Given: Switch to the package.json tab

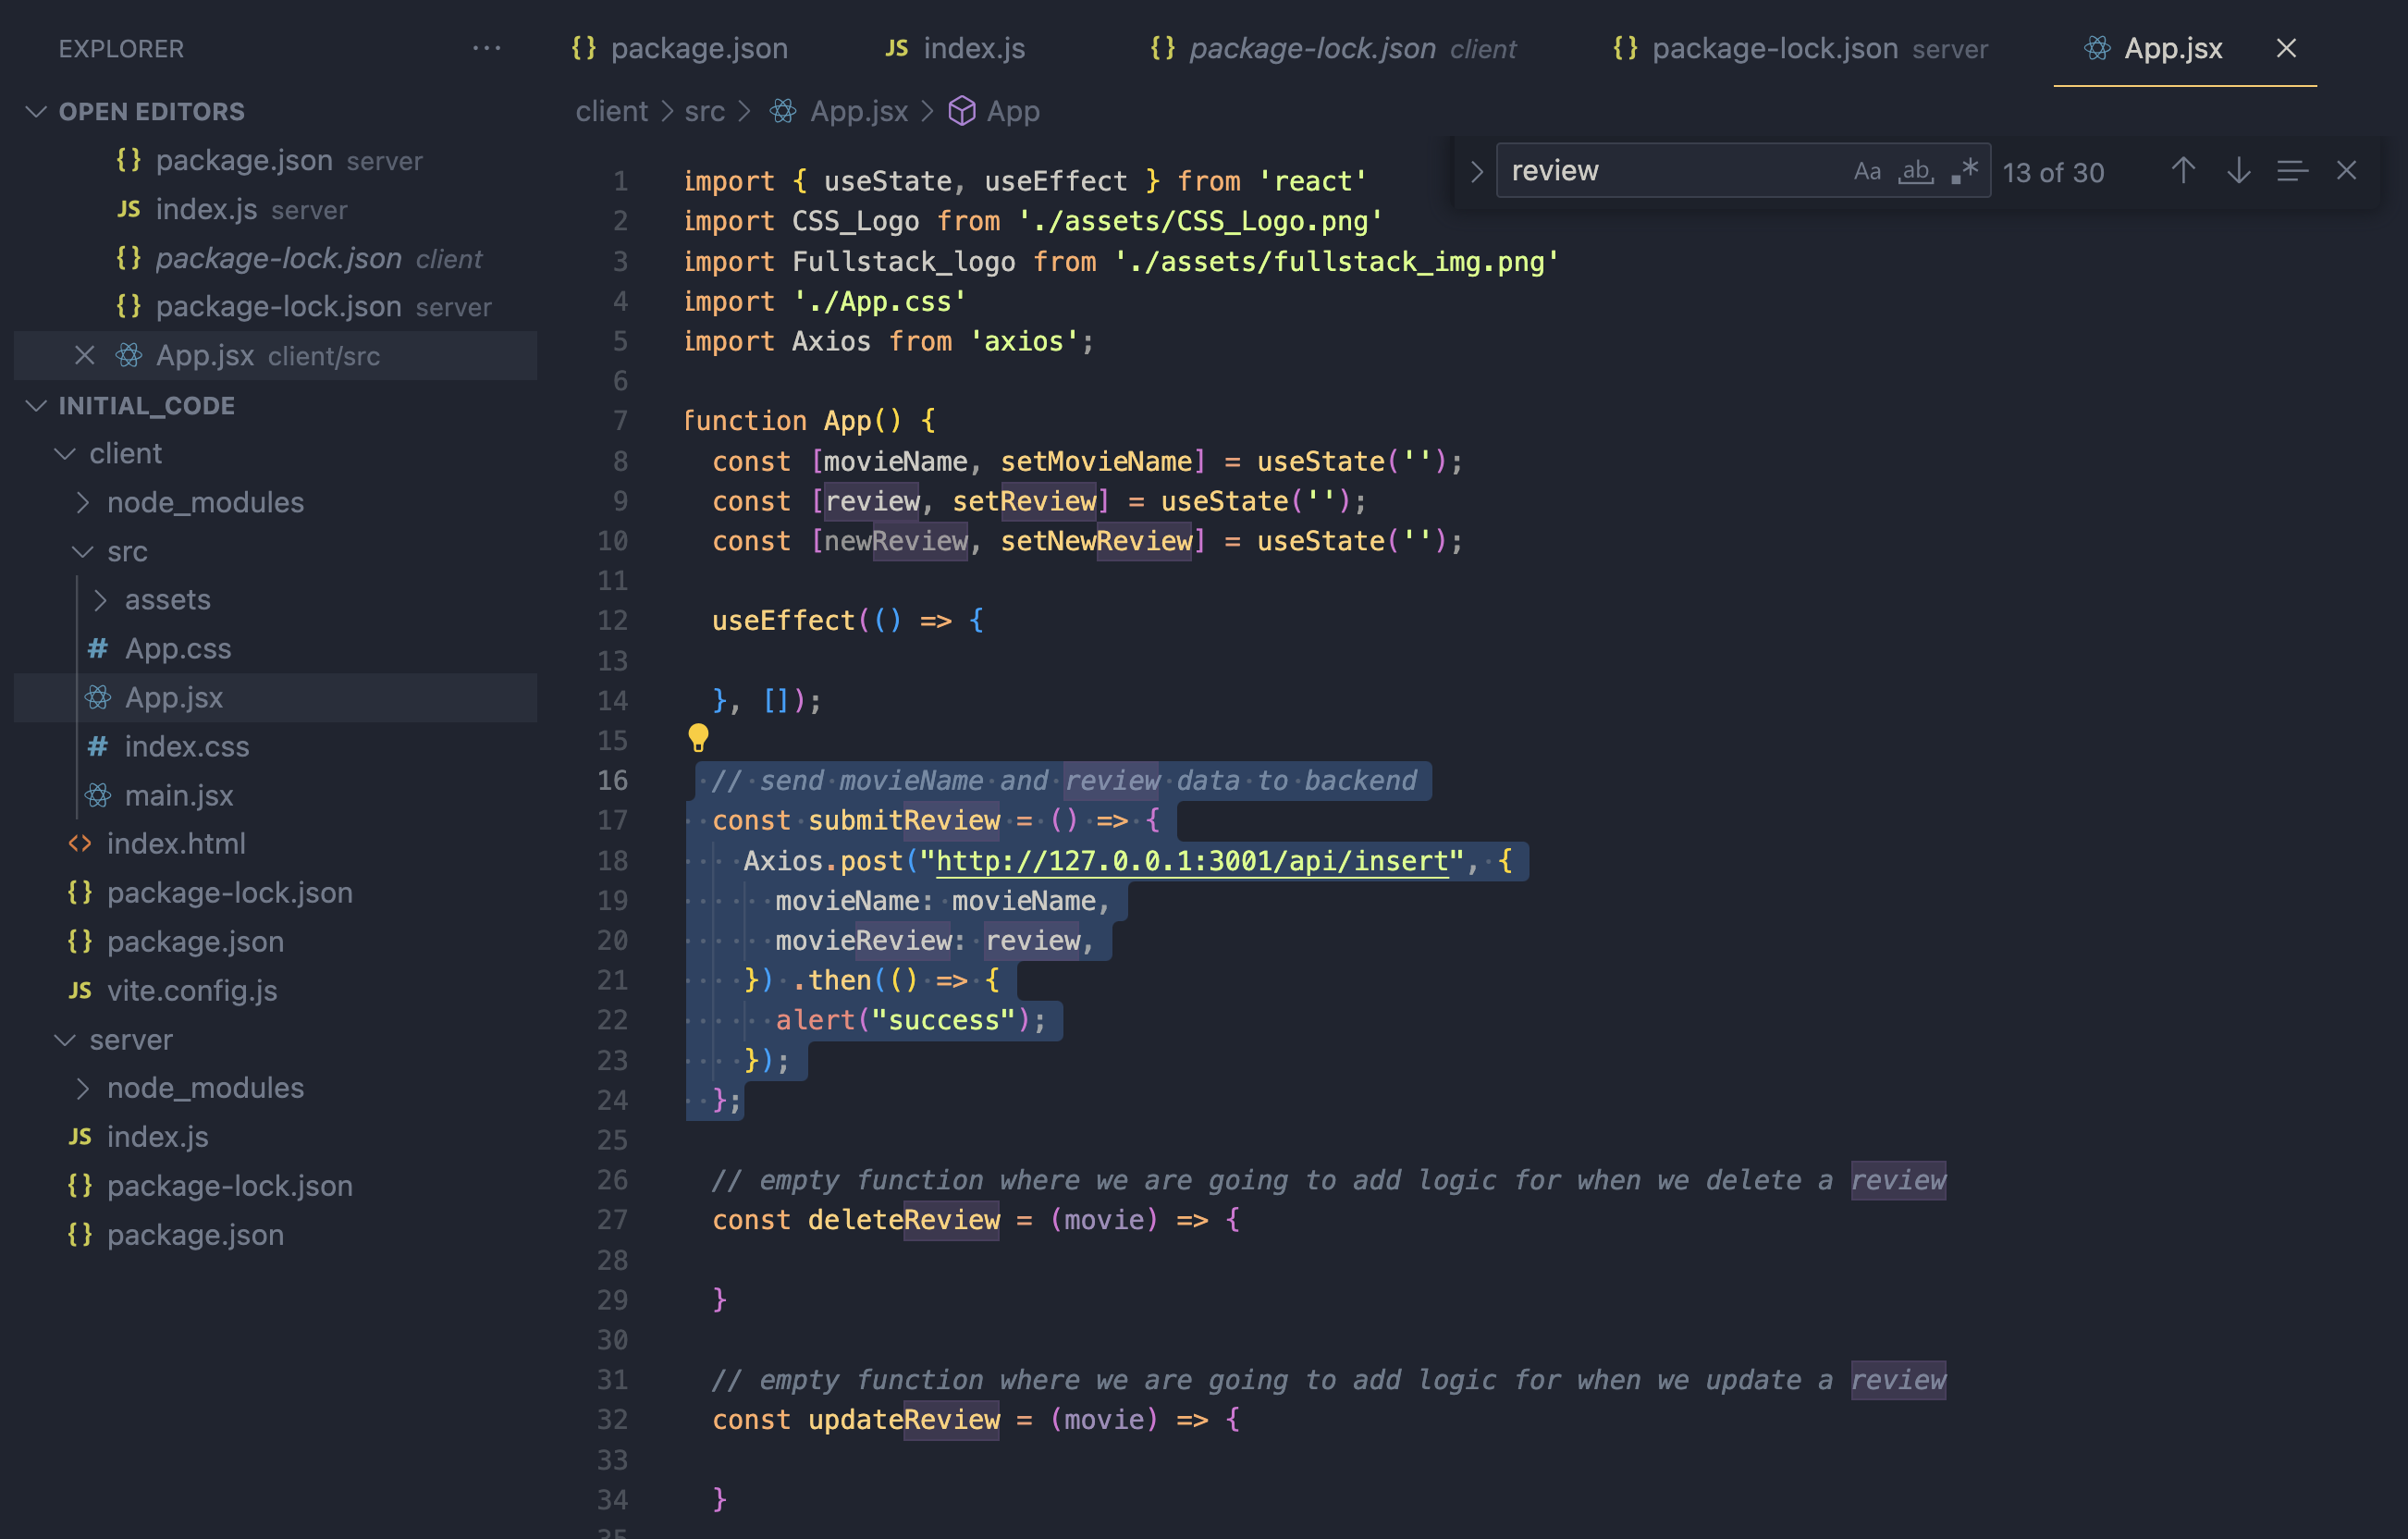Looking at the screenshot, I should pos(698,48).
